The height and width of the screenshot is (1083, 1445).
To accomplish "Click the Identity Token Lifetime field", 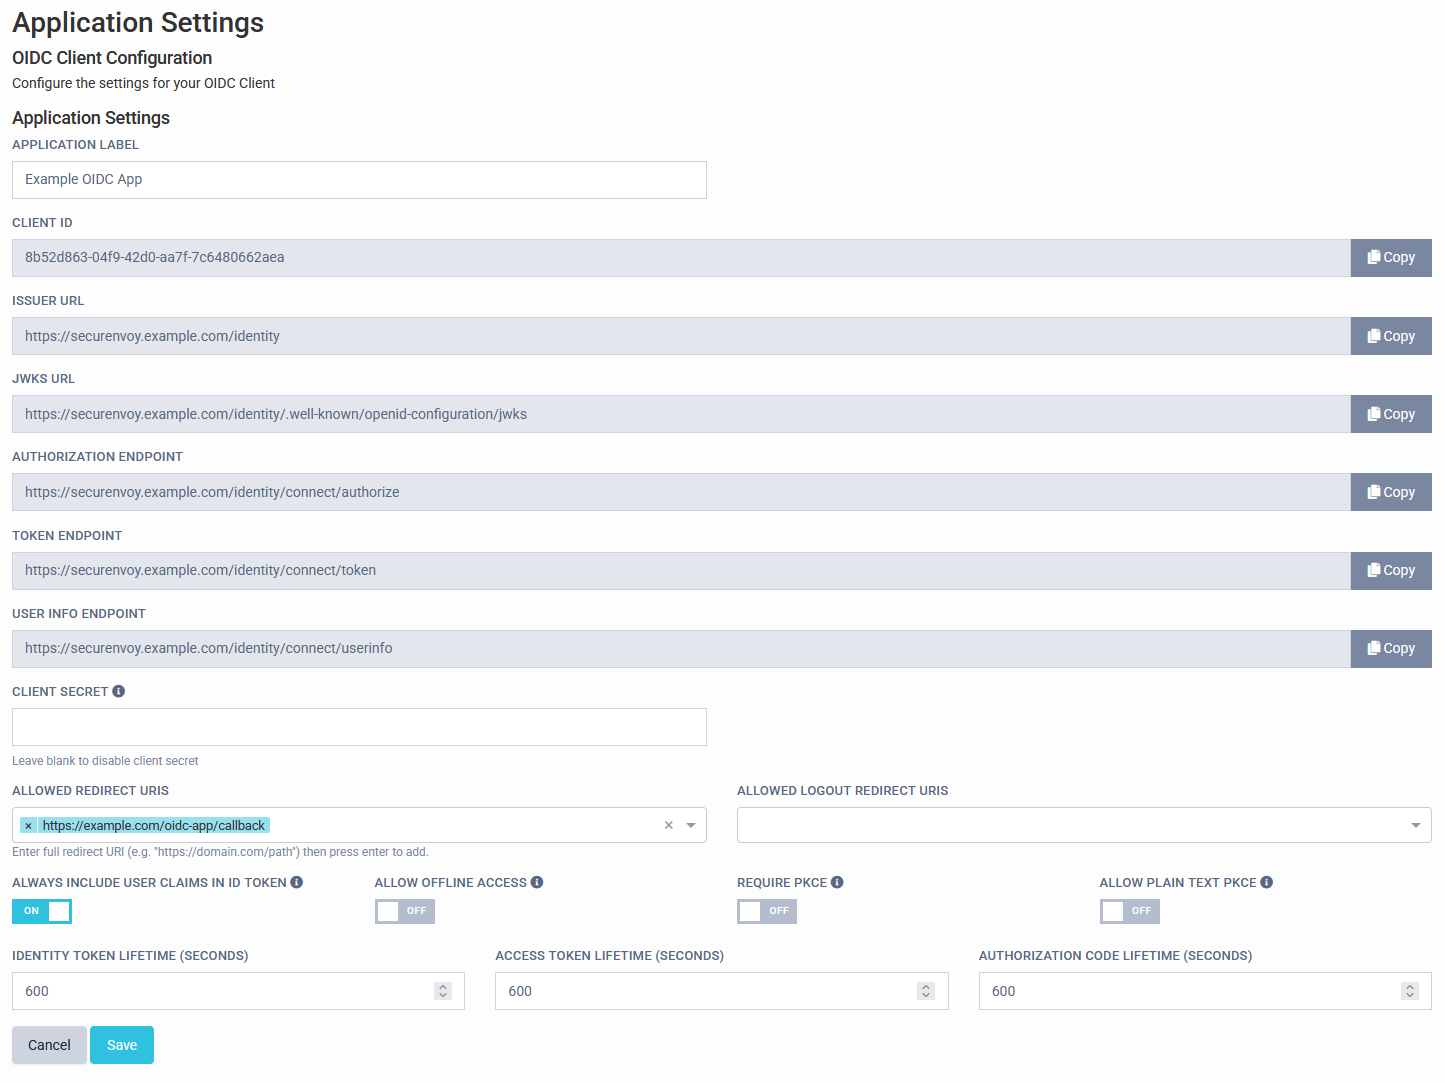I will coord(238,991).
